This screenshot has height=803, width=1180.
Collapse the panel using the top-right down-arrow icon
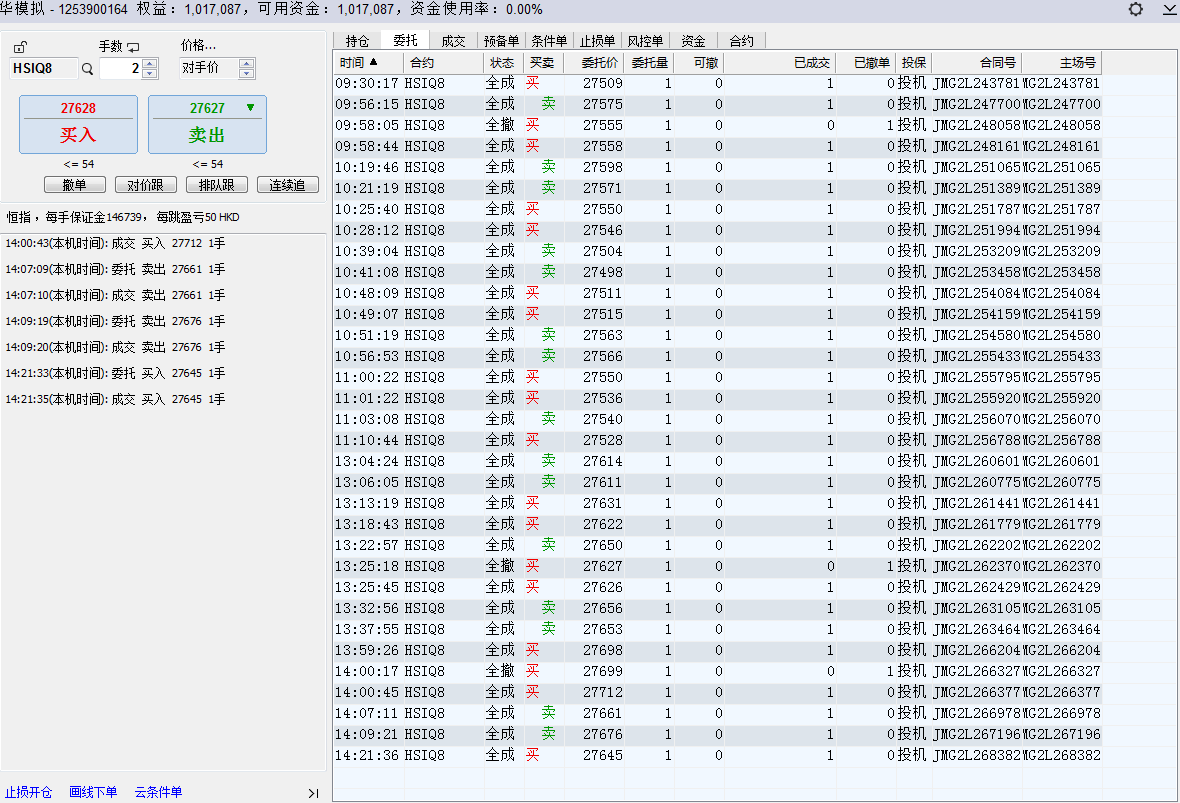click(1169, 9)
